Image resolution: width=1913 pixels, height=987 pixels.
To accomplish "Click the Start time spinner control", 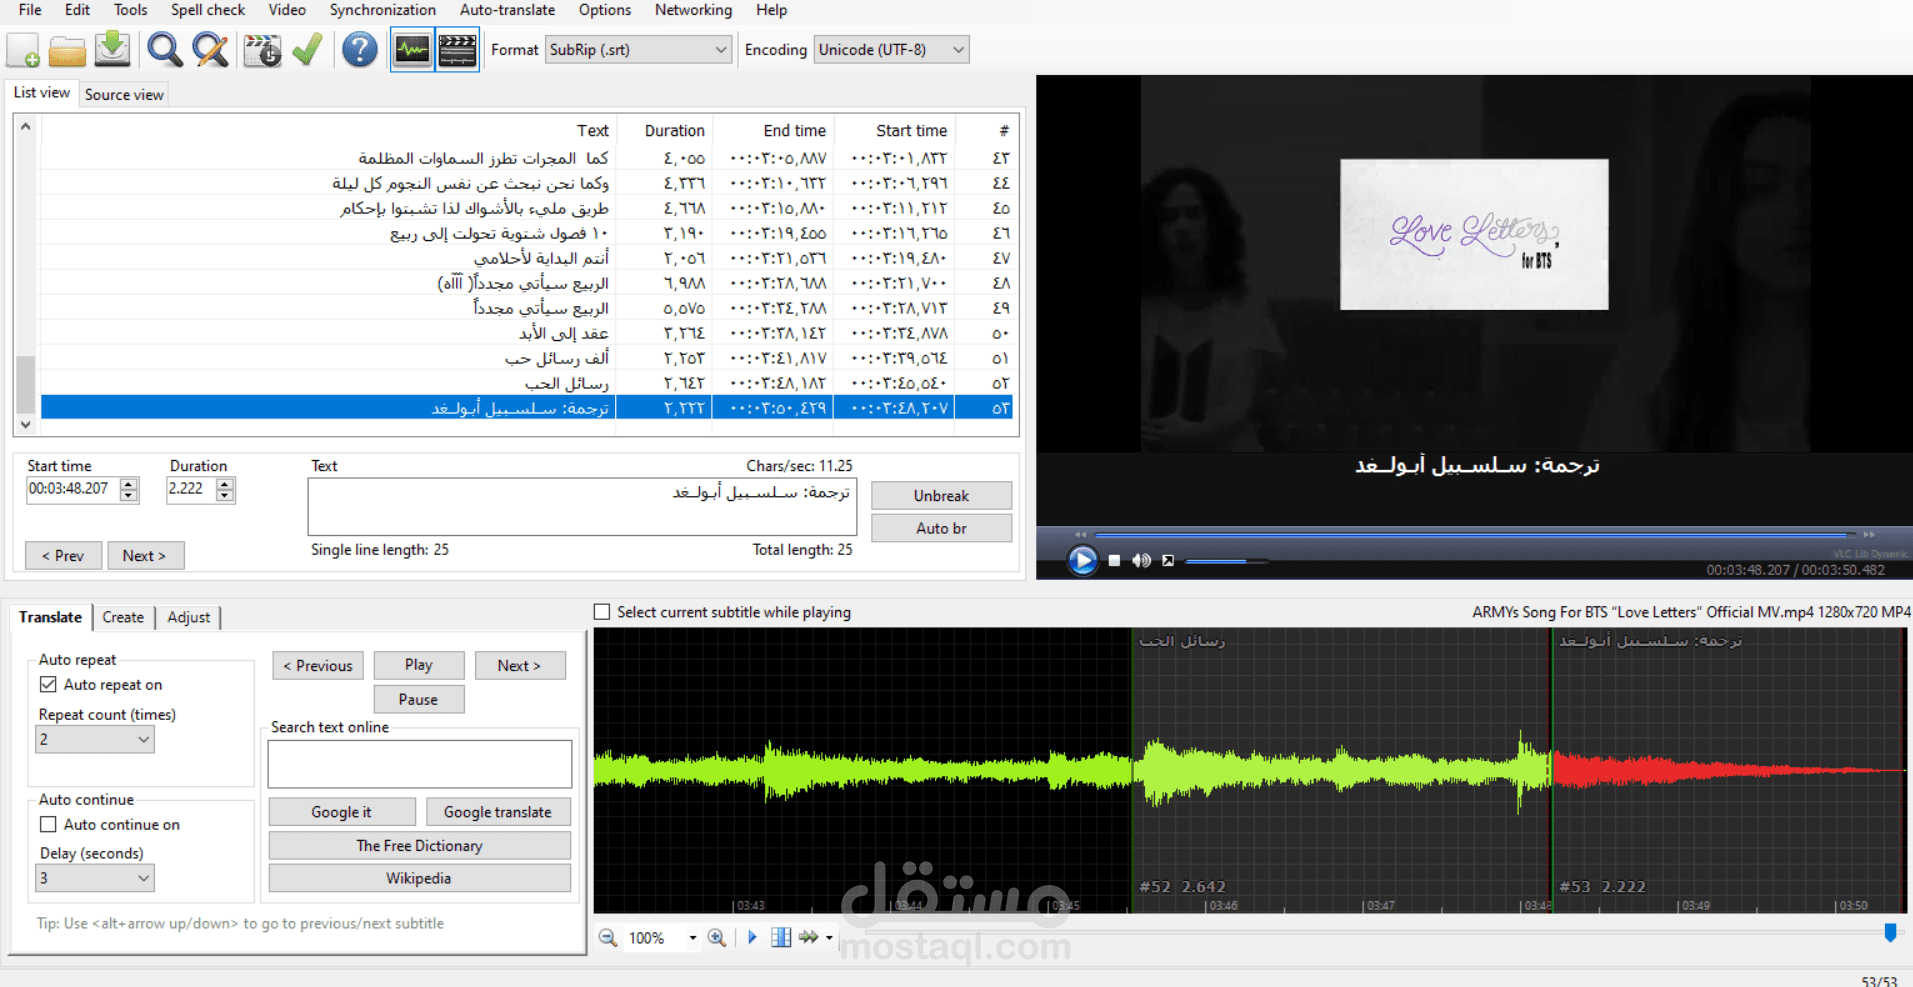I will pyautogui.click(x=129, y=489).
